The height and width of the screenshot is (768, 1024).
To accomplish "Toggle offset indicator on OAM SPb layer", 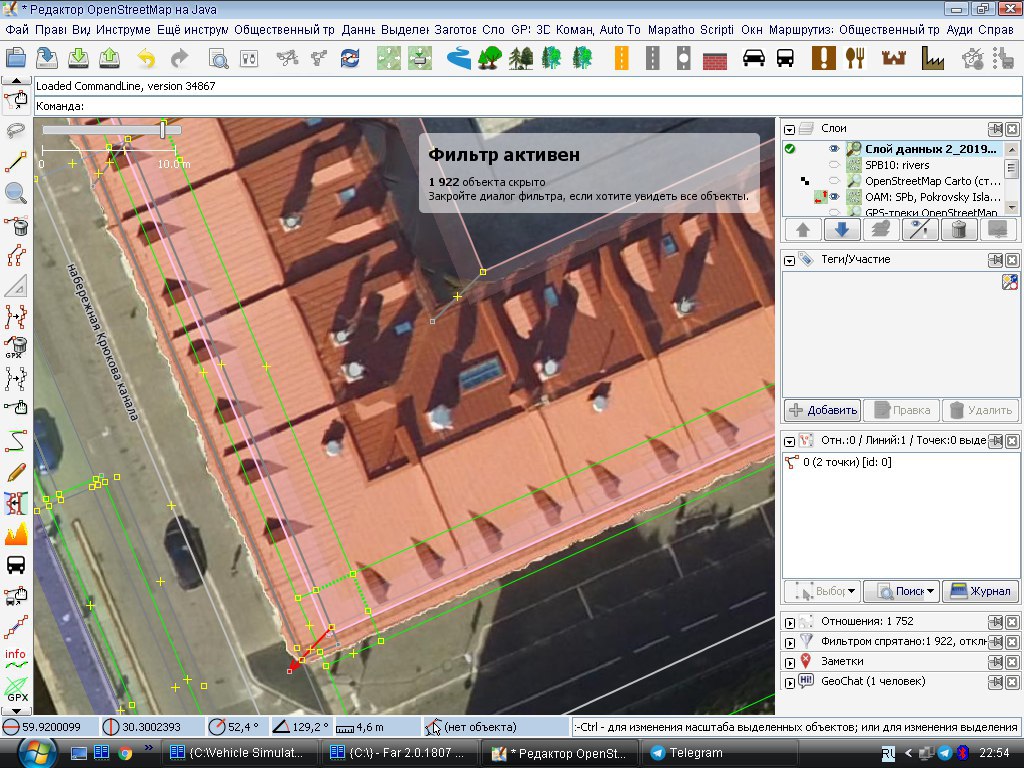I will pyautogui.click(x=820, y=196).
